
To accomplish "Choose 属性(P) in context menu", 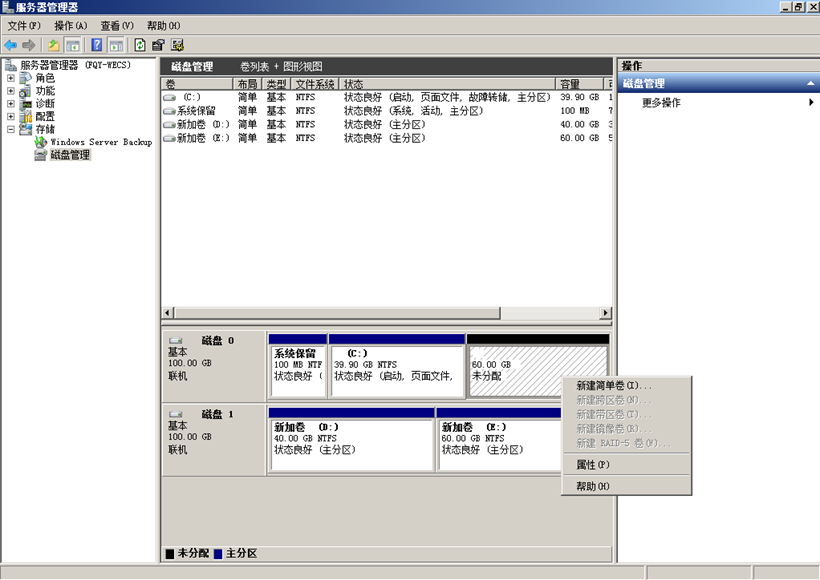I will [x=592, y=465].
